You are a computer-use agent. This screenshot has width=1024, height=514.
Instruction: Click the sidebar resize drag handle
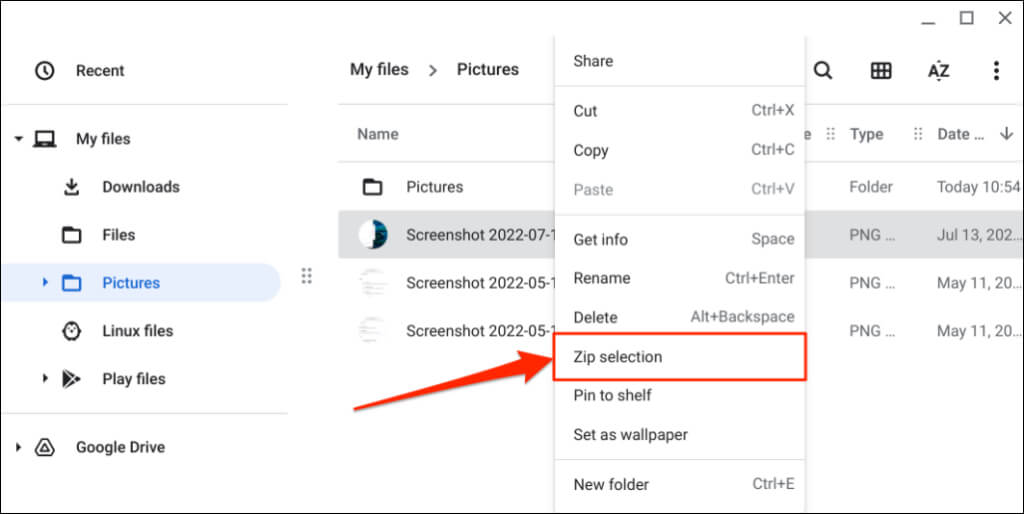307,275
